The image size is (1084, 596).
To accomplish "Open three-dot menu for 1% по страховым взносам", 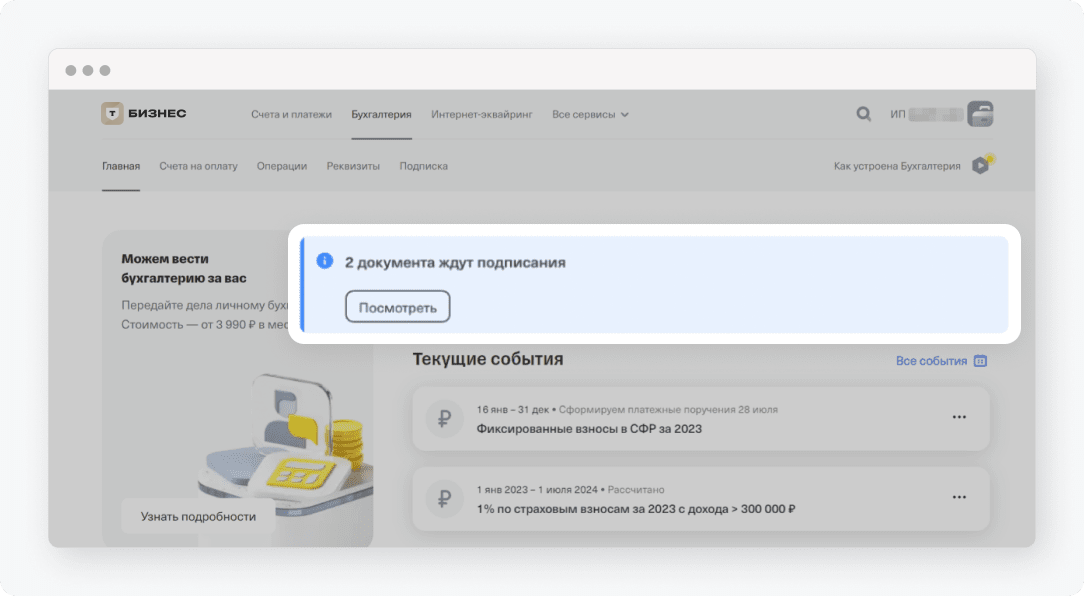I will tap(959, 497).
